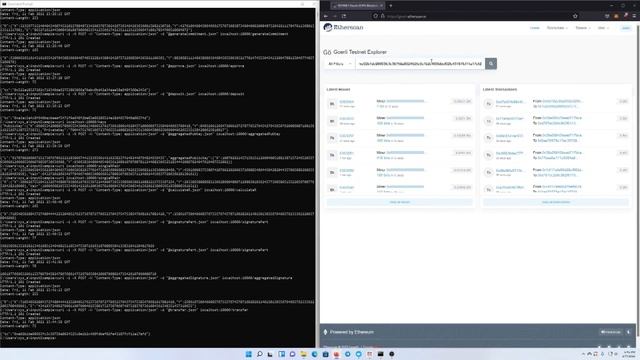
Task: Click the orange fox extension icon
Action: 616,16
